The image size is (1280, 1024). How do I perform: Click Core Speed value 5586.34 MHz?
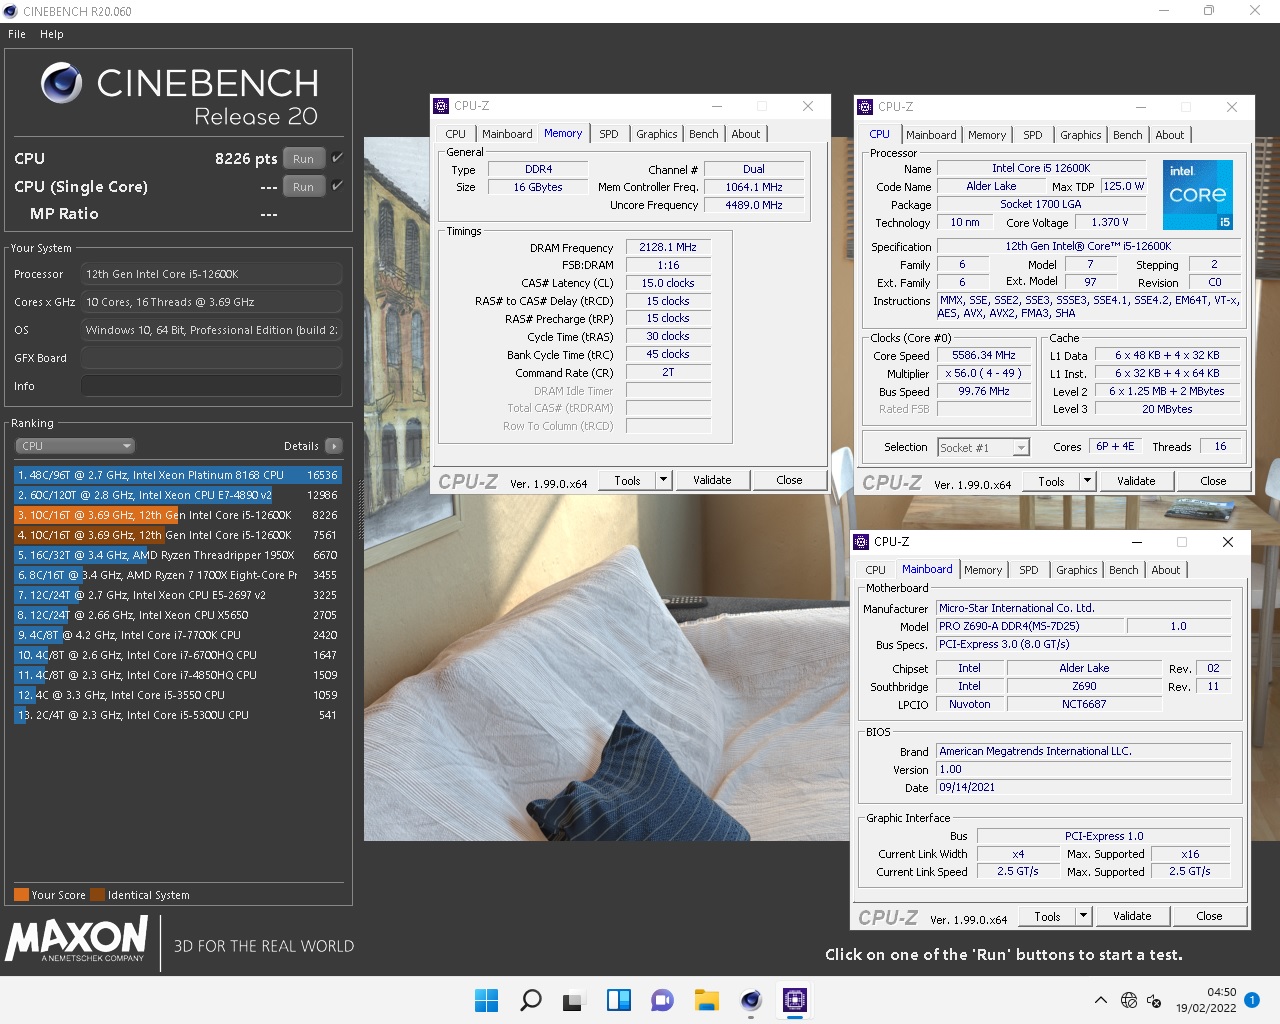(983, 355)
